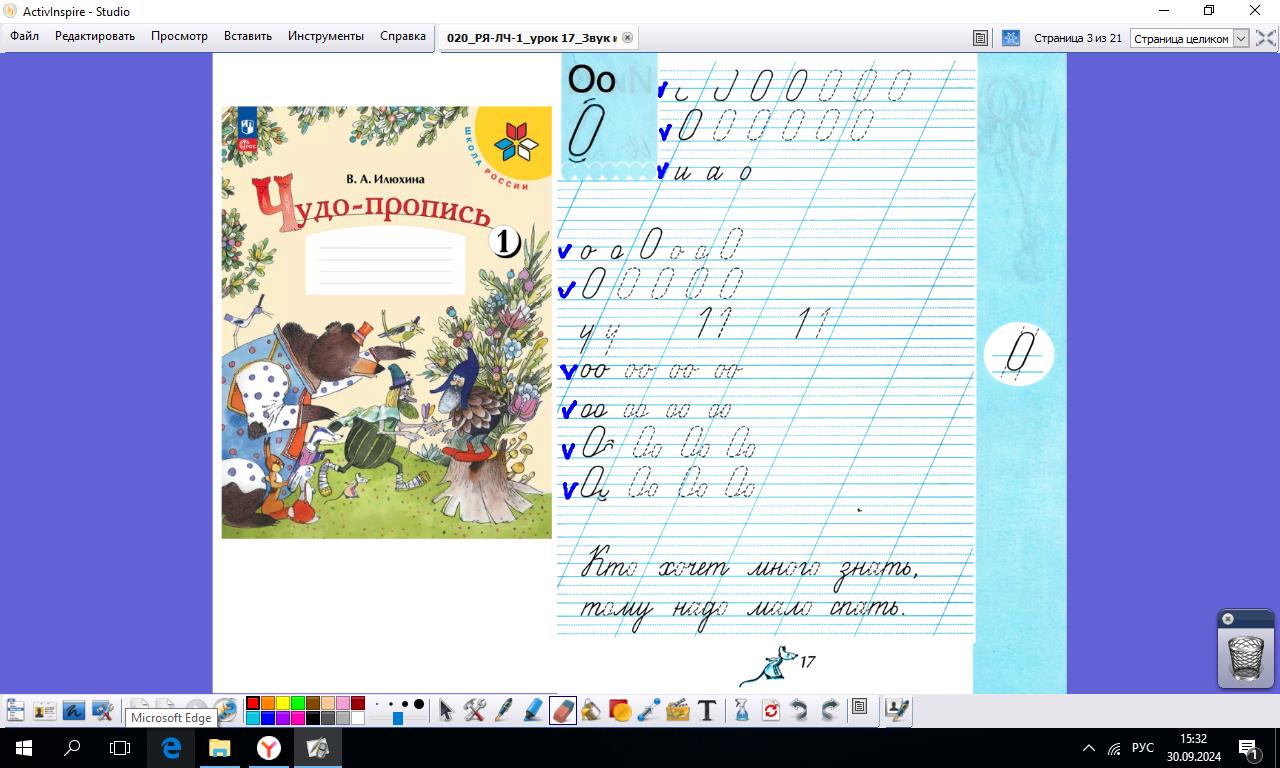Pick the black color swatch

point(313,718)
